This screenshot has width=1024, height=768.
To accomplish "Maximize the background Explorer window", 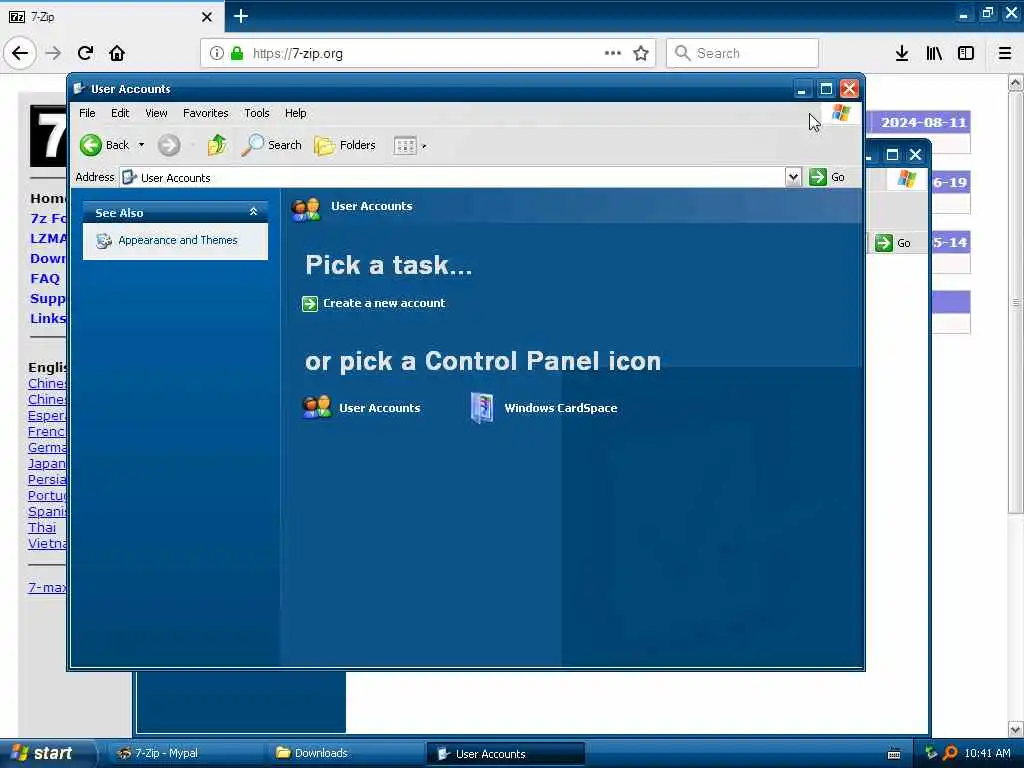I will pyautogui.click(x=892, y=155).
